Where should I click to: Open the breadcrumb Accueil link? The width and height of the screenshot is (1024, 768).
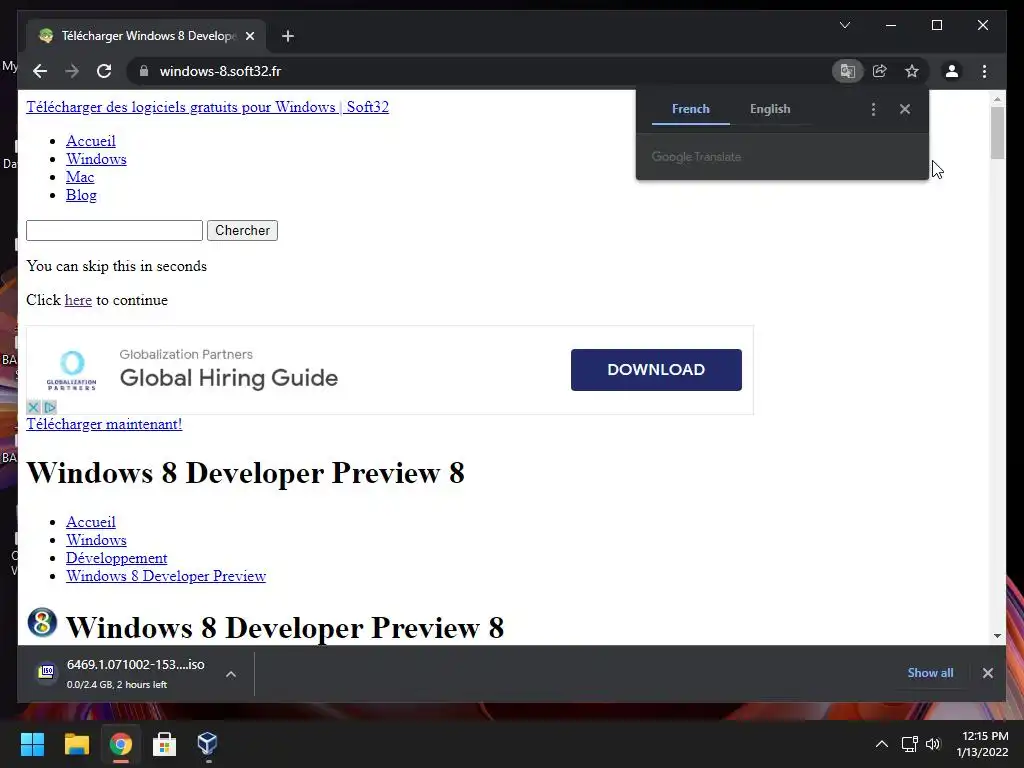point(91,522)
